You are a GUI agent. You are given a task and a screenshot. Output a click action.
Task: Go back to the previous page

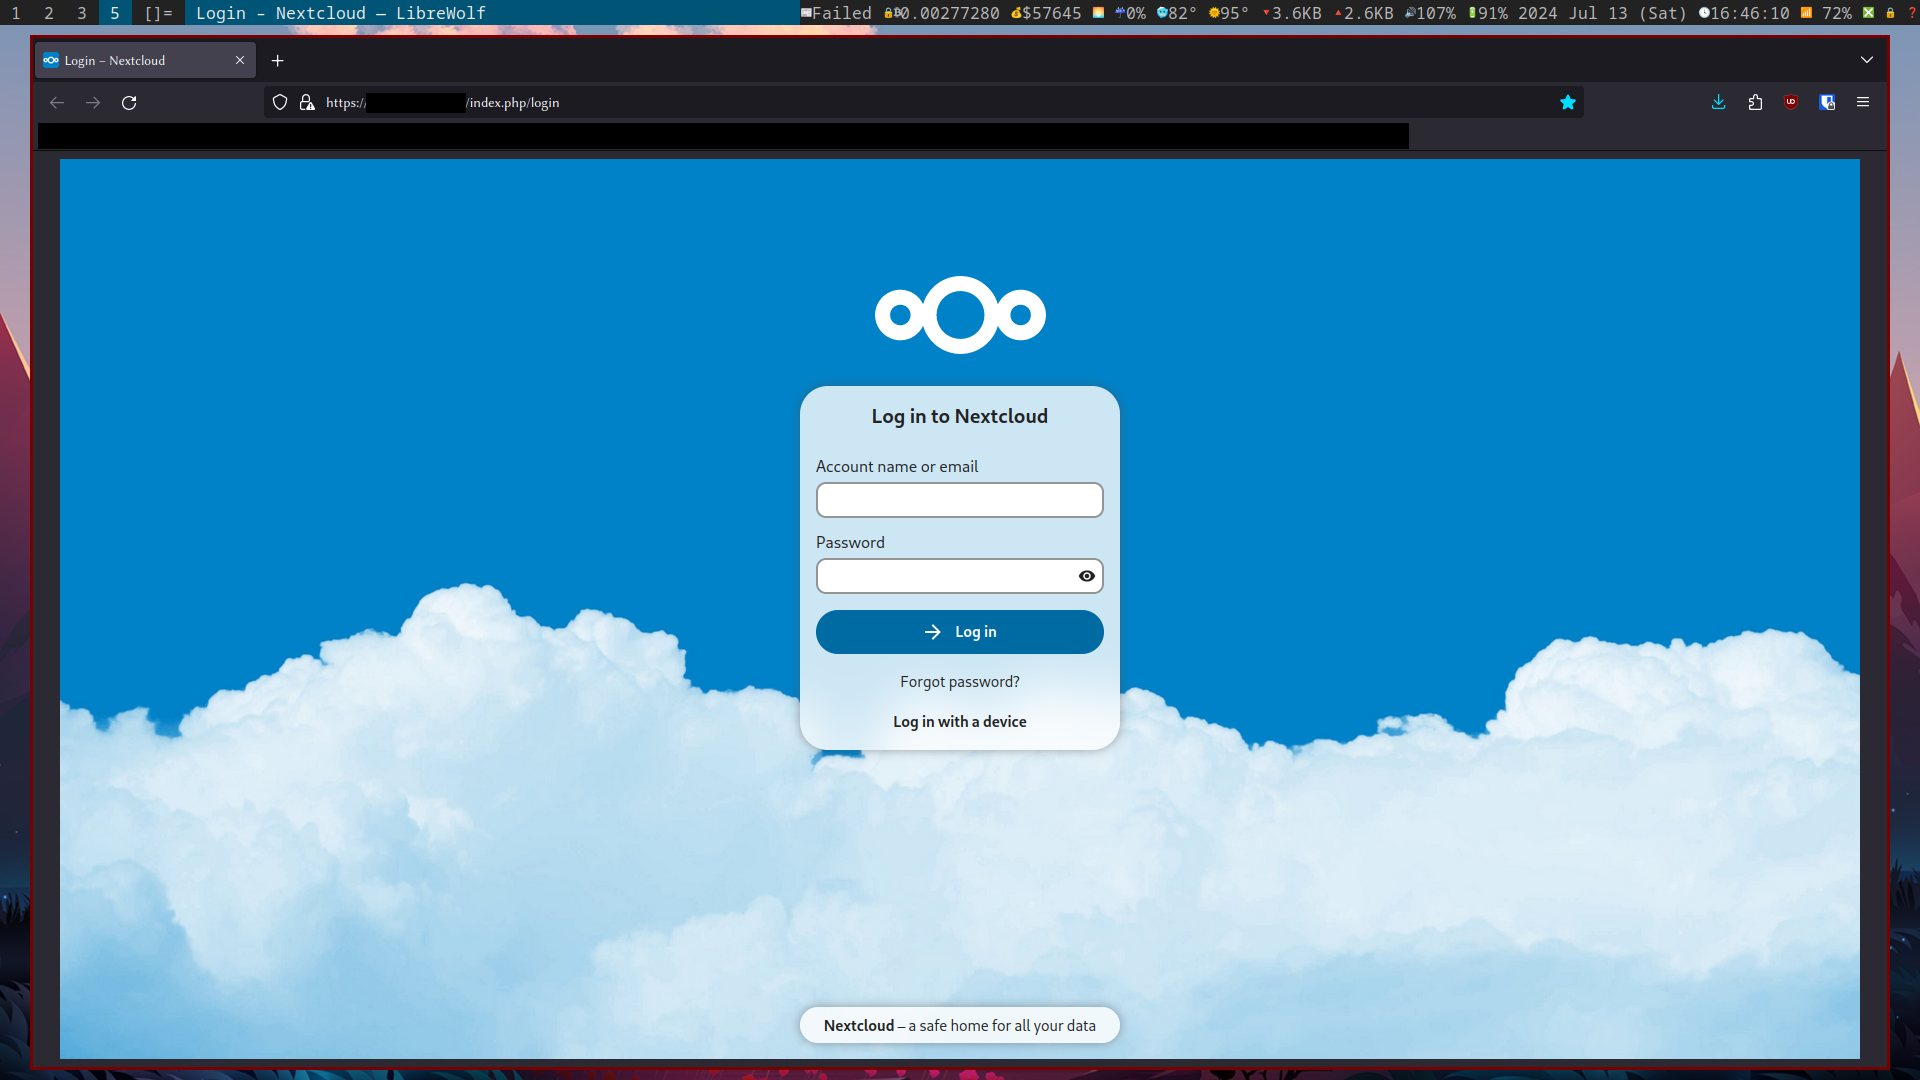(x=57, y=102)
